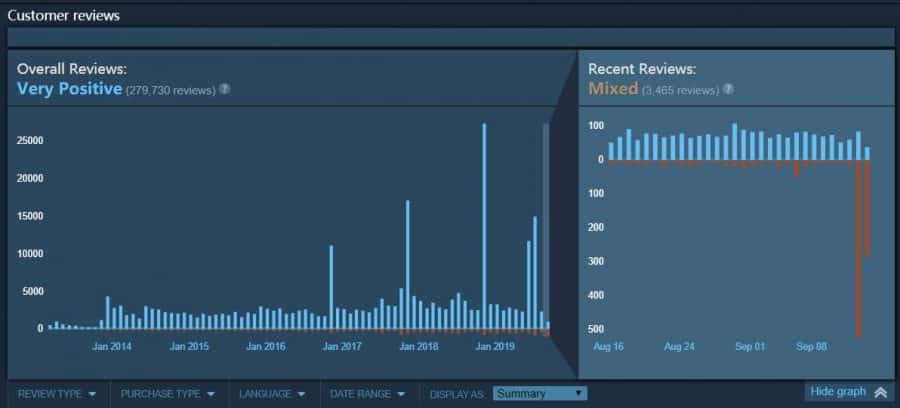Click the Jan 2016 axis label

pos(265,347)
